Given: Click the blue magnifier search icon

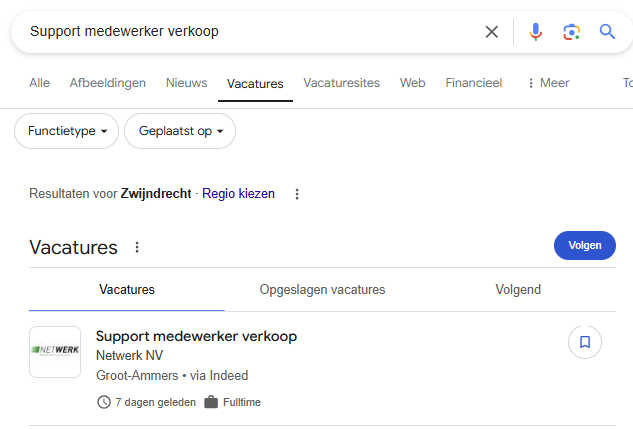Looking at the screenshot, I should point(607,32).
